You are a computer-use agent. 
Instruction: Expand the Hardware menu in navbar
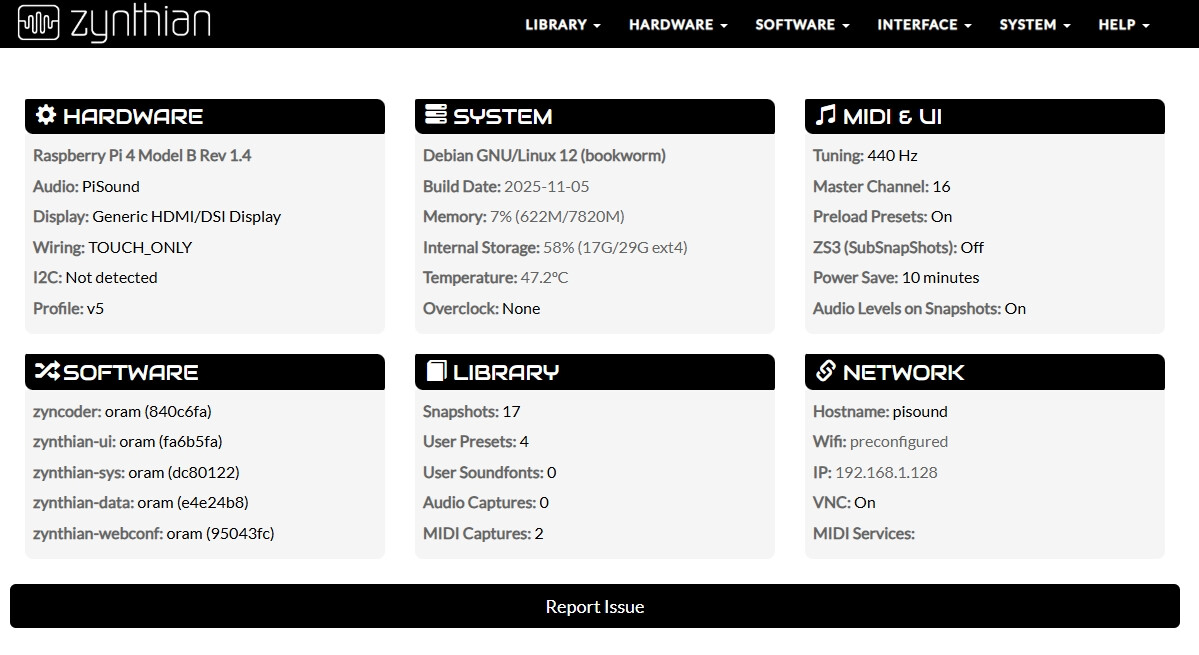(x=677, y=25)
